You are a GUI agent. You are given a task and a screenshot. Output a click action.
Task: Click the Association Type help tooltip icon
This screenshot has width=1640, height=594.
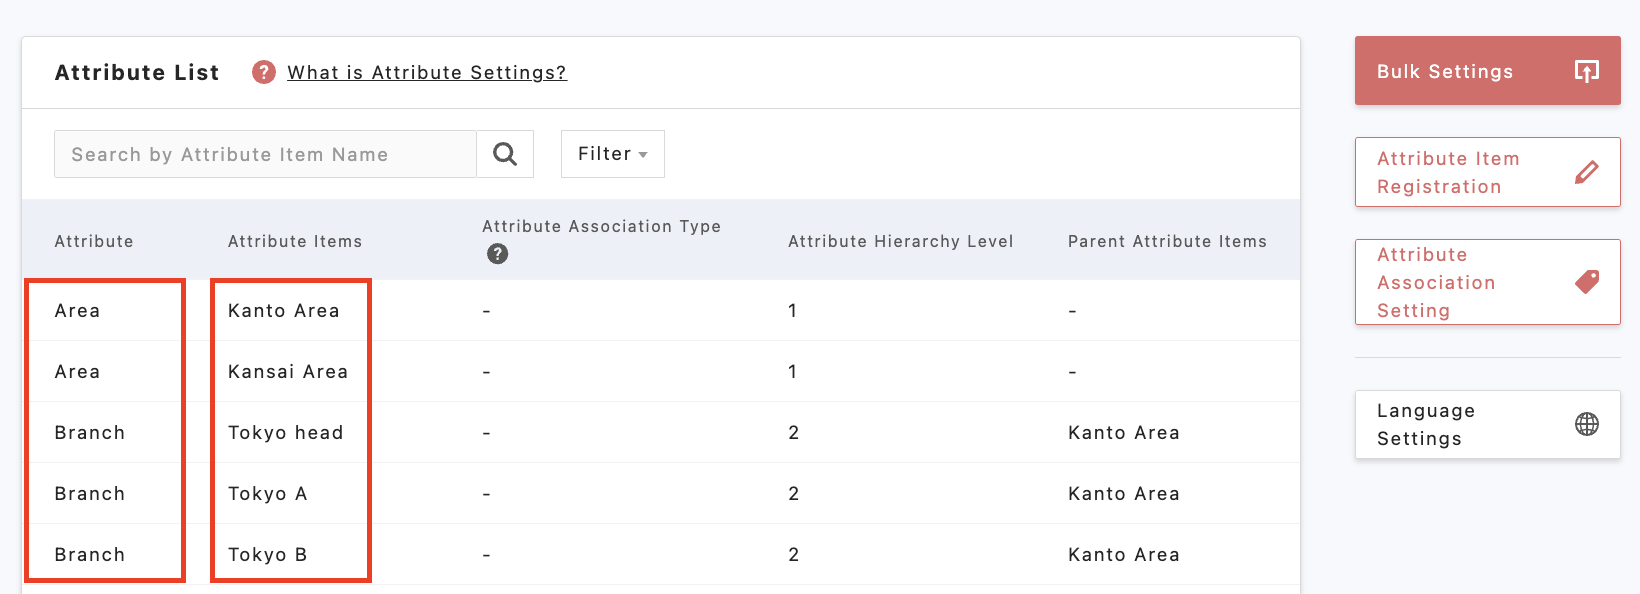click(497, 254)
